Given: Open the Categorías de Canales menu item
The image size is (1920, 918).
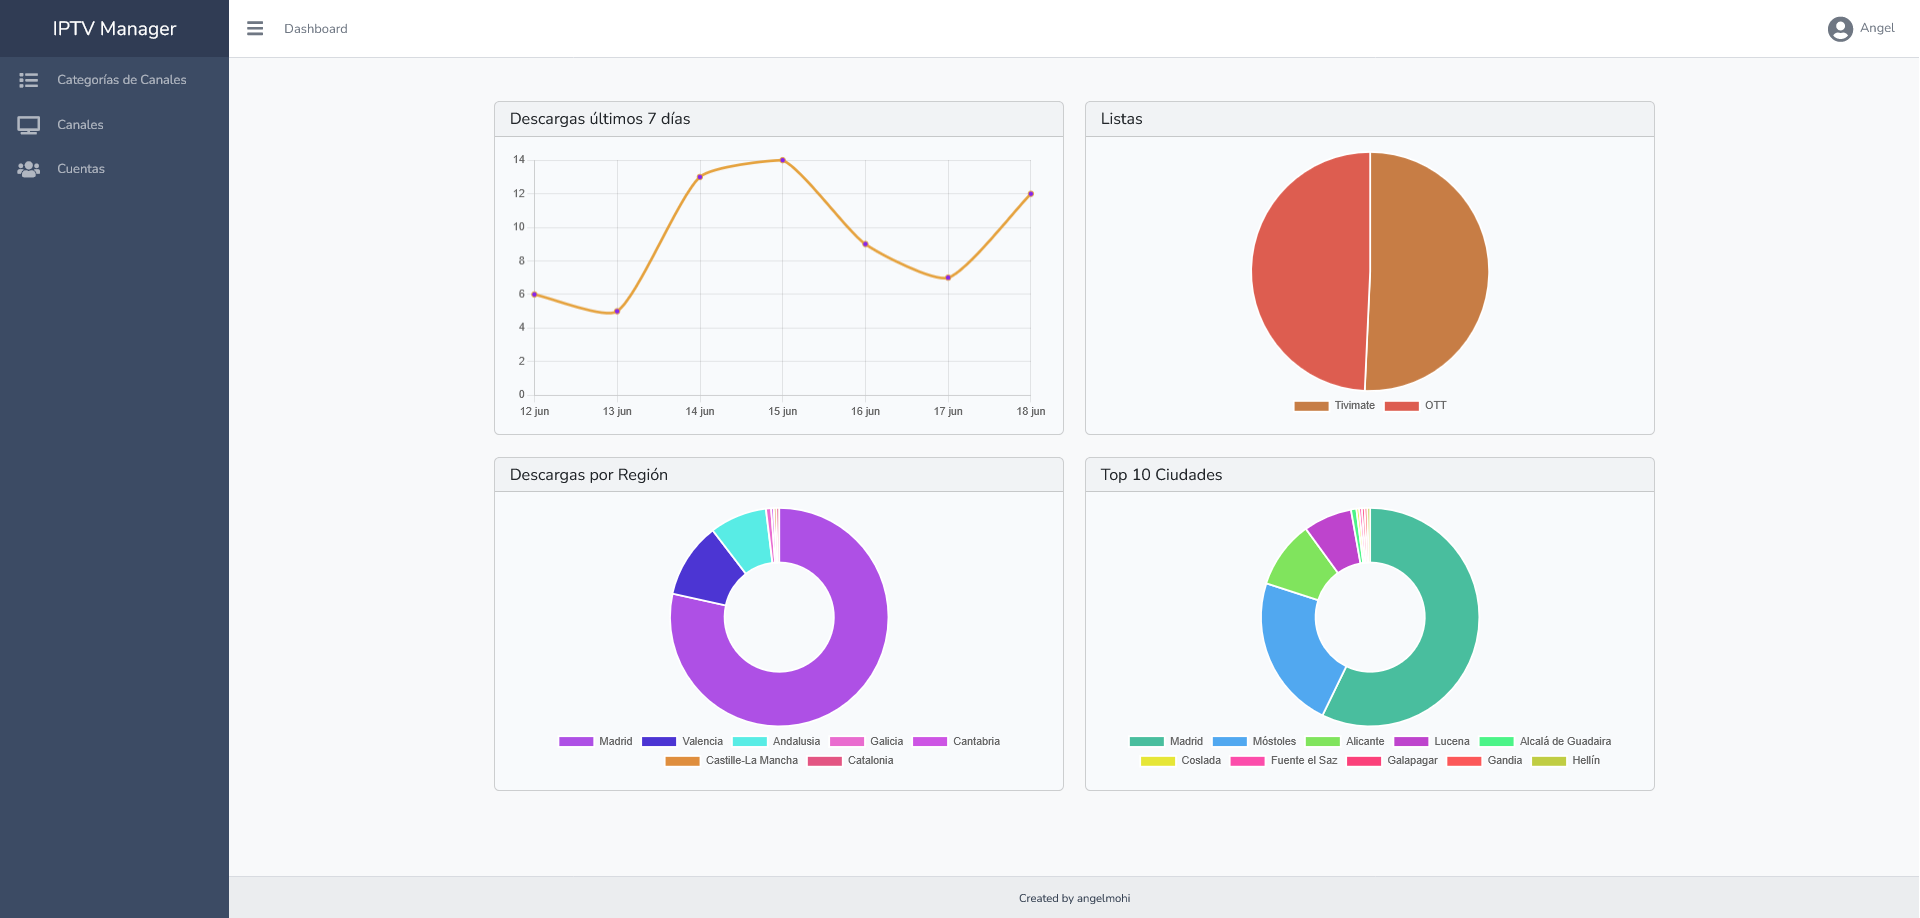Looking at the screenshot, I should click(x=121, y=80).
